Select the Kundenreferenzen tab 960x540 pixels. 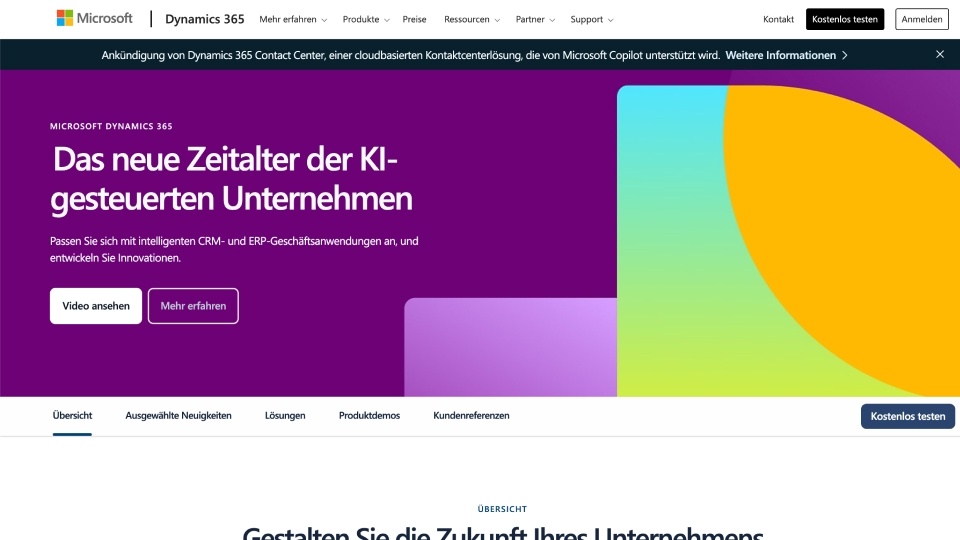click(471, 416)
